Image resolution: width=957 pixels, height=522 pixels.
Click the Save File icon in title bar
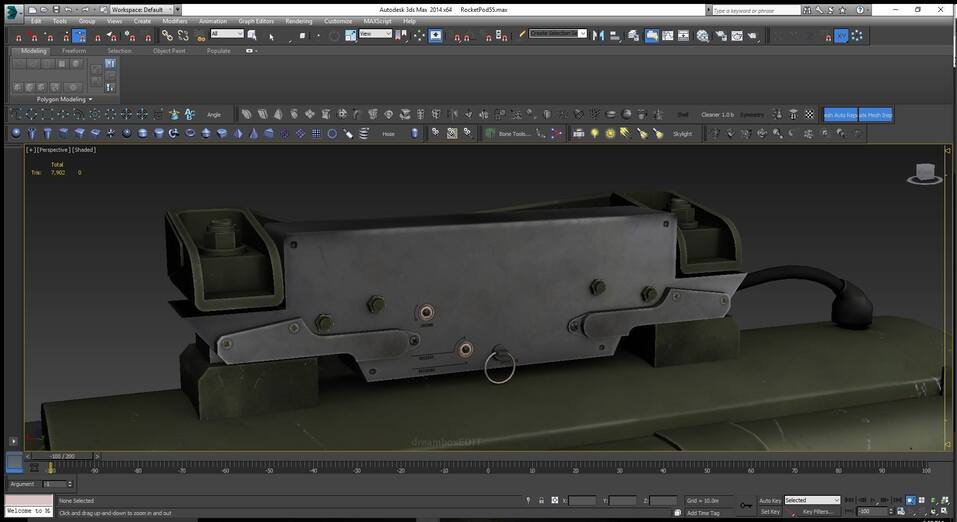(x=57, y=9)
